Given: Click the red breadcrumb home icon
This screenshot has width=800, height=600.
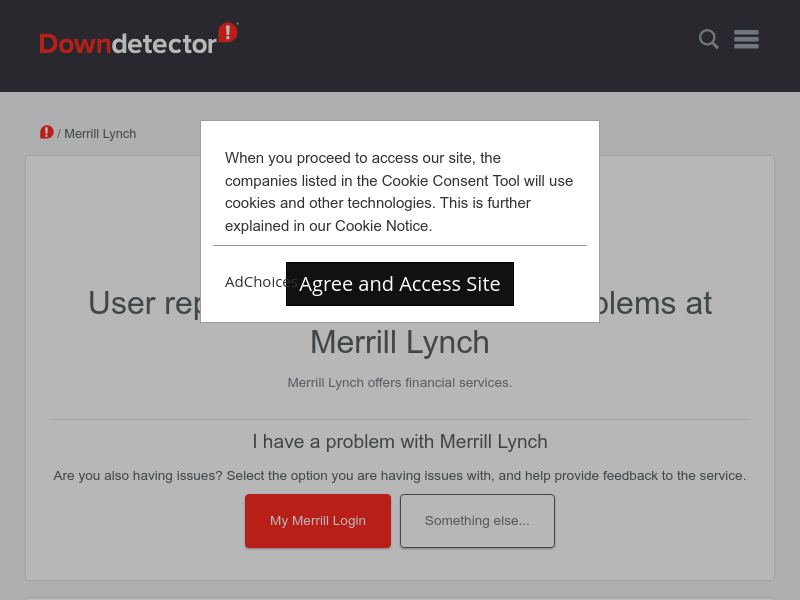Looking at the screenshot, I should coord(46,133).
